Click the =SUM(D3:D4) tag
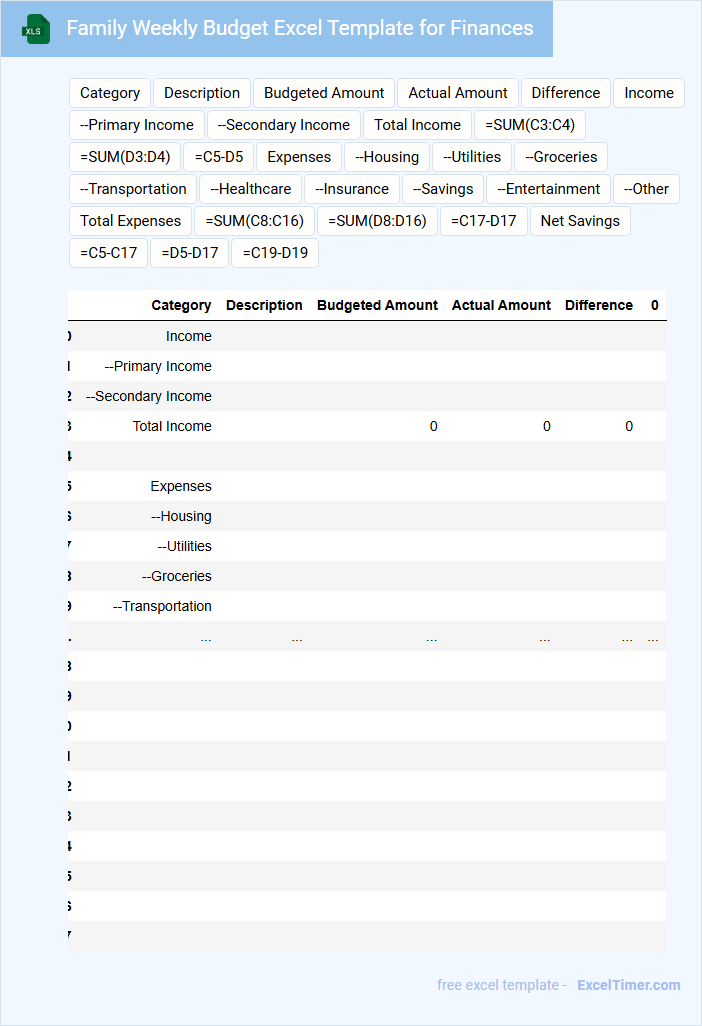This screenshot has height=1026, width=702. click(x=125, y=157)
